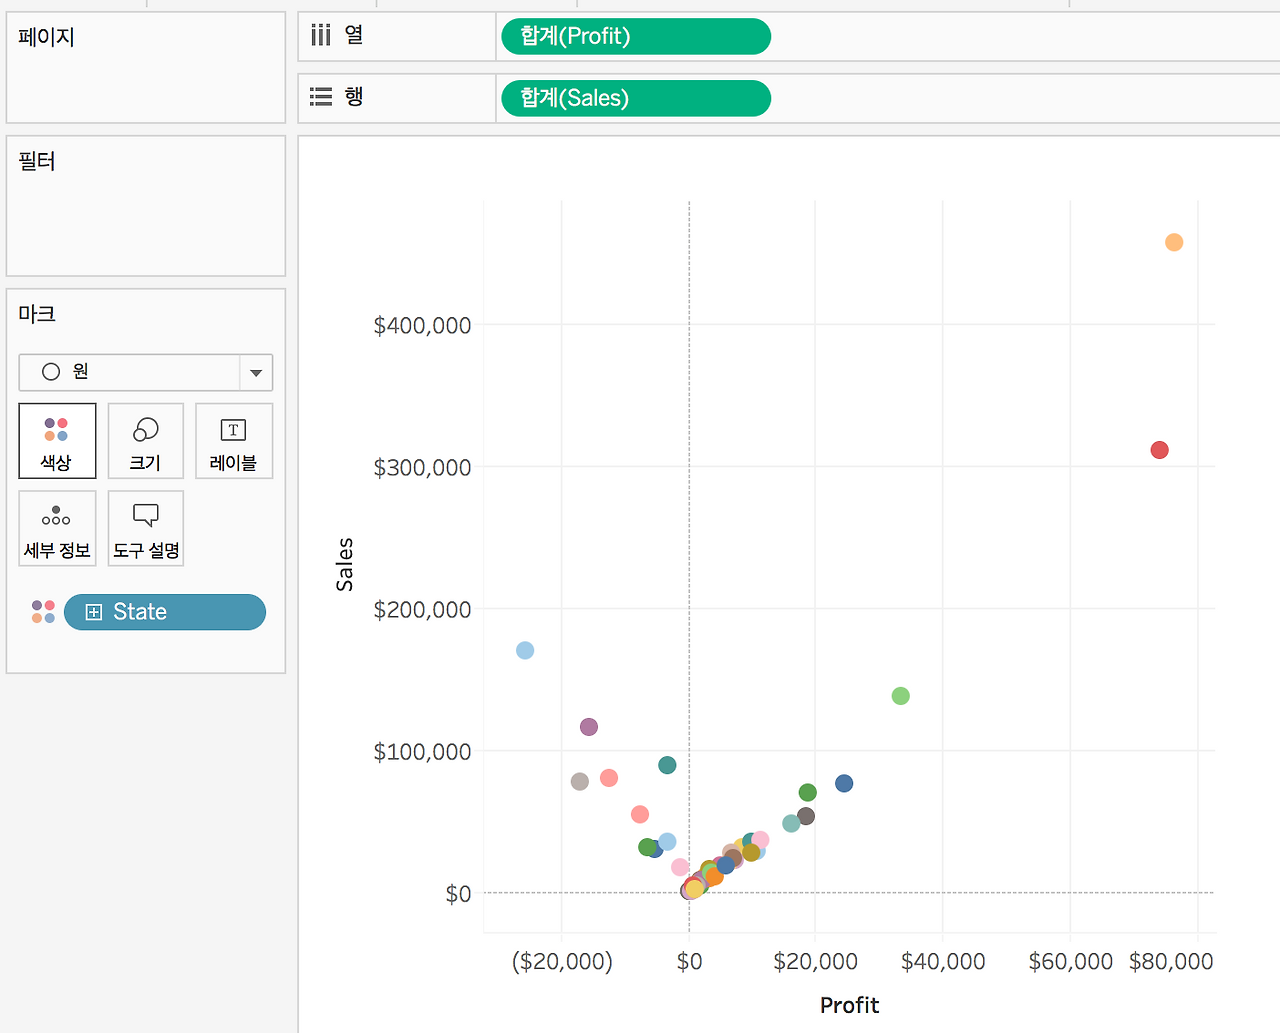Select the Profit axis title
1280x1033 pixels.
tap(849, 1005)
